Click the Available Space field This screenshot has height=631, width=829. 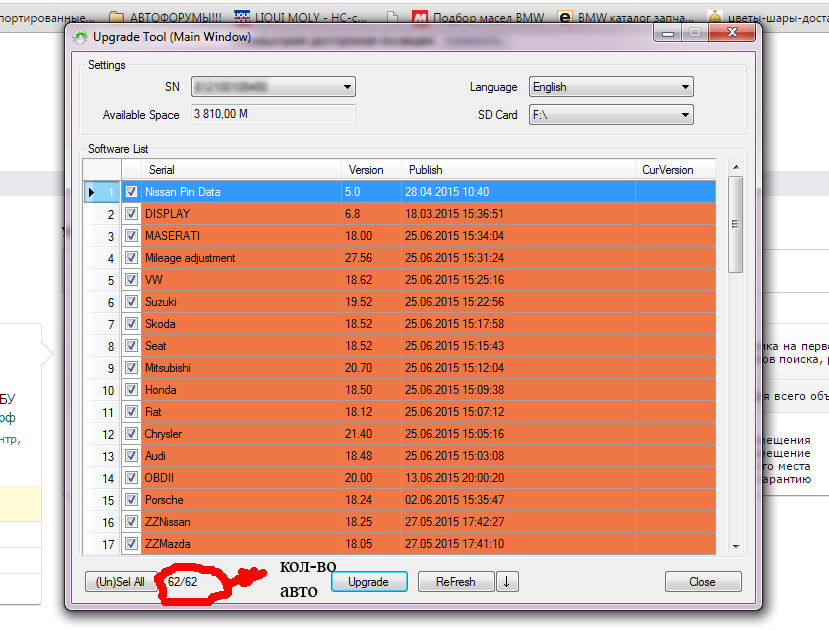pyautogui.click(x=273, y=114)
